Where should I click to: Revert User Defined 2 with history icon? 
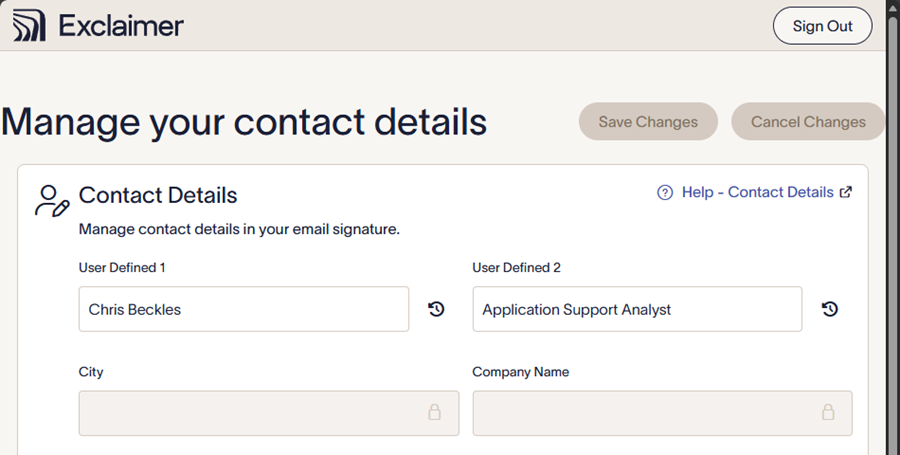[x=830, y=310]
